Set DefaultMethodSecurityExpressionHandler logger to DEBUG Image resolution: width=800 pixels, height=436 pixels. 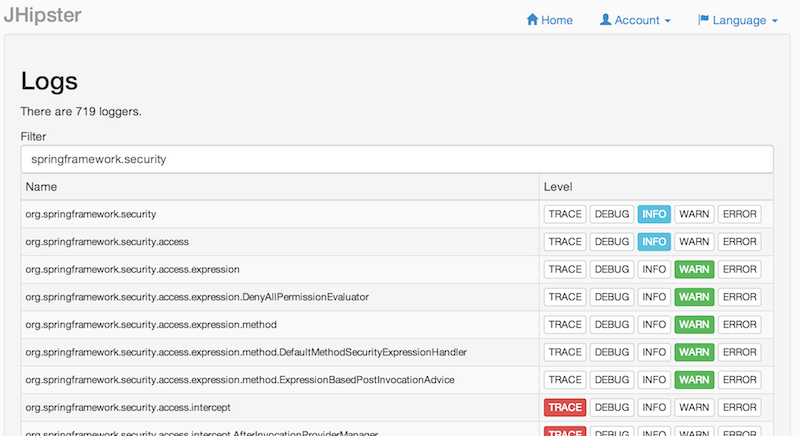pos(610,352)
